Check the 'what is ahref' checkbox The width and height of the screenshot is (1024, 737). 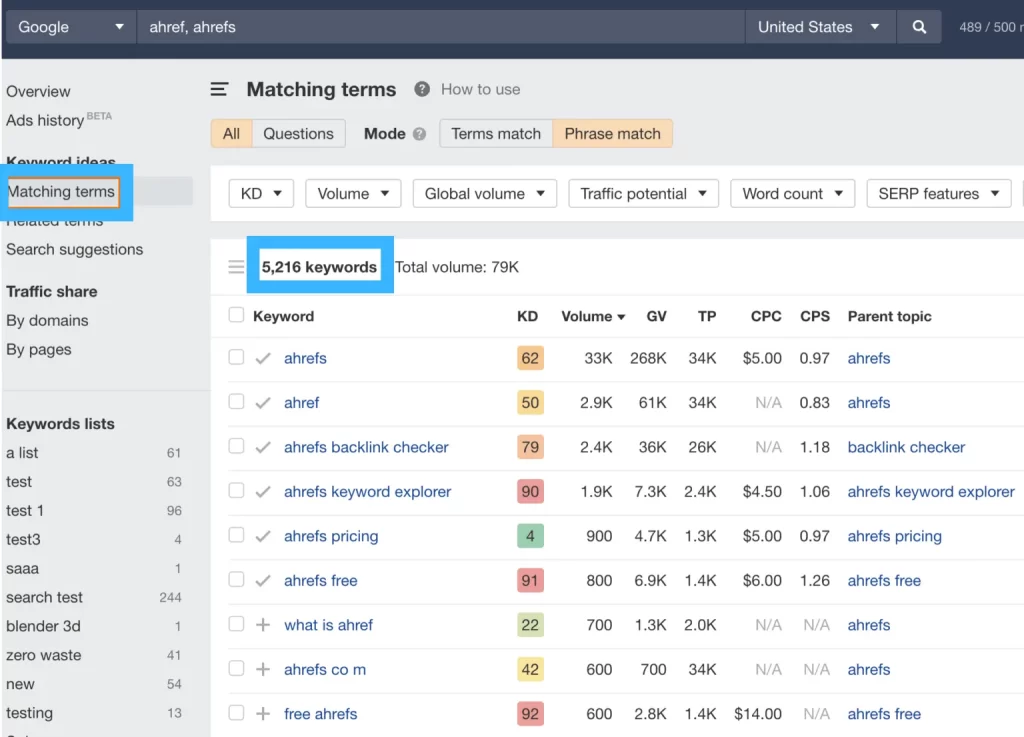[x=236, y=623]
